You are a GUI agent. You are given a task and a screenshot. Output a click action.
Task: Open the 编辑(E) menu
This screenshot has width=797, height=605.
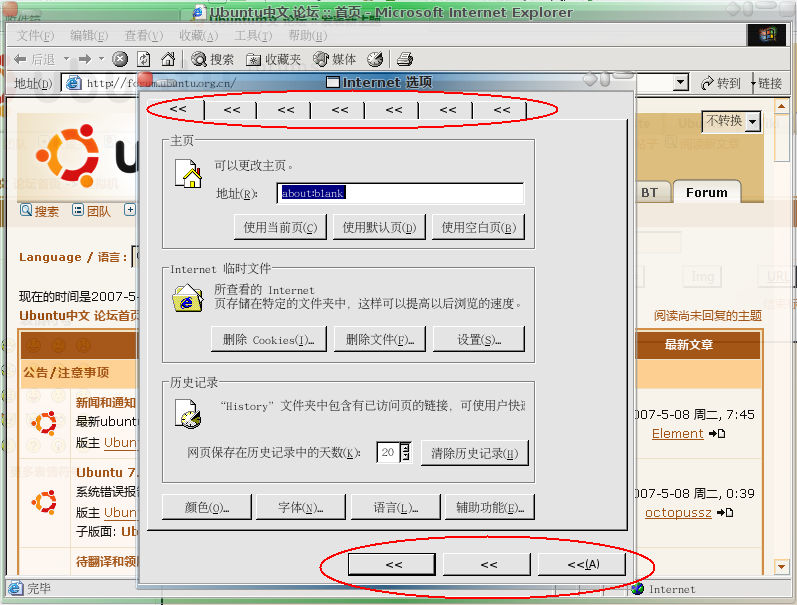click(89, 36)
